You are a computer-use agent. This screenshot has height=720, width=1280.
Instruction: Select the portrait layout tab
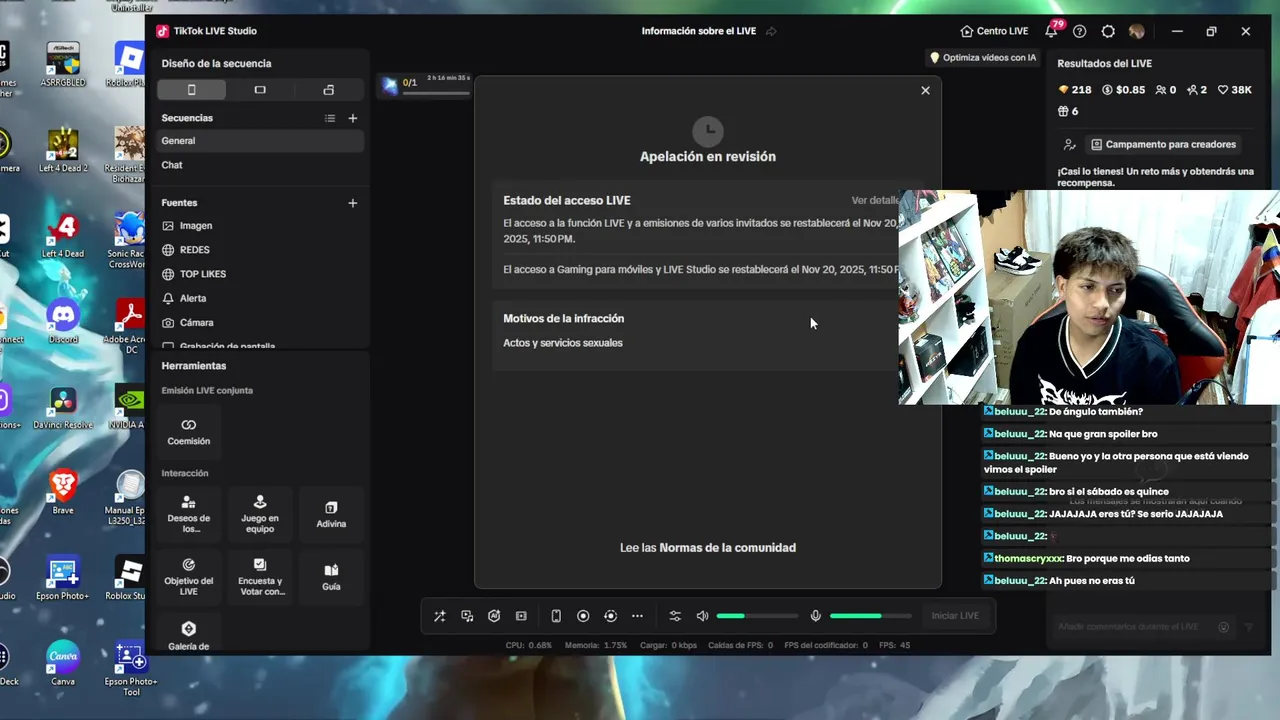click(x=191, y=90)
